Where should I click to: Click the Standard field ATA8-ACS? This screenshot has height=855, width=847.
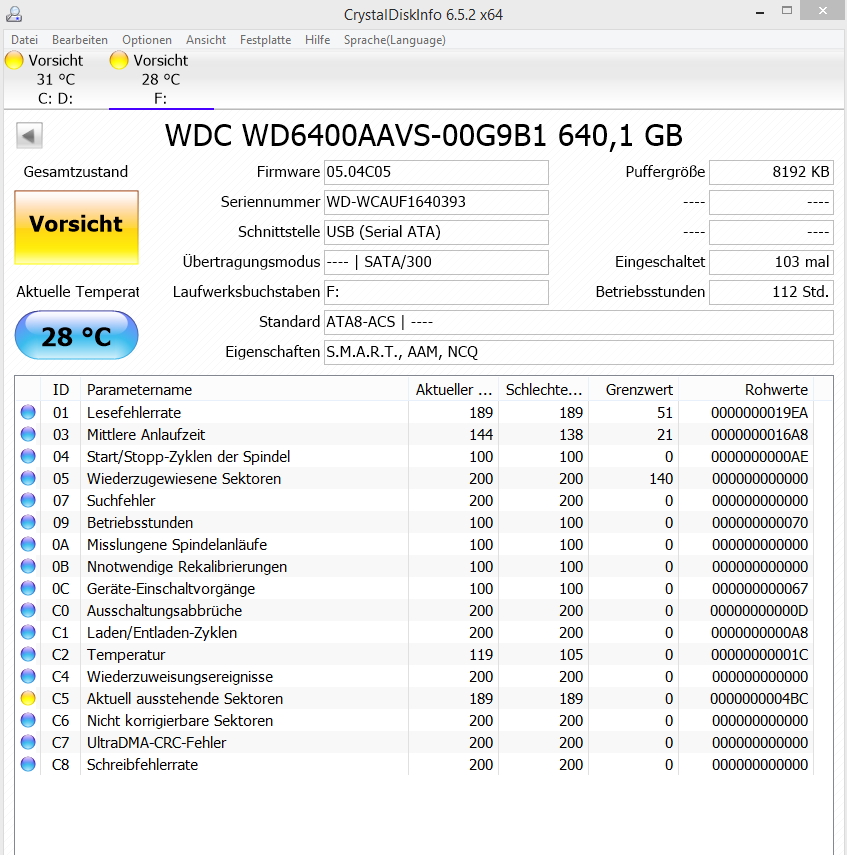tap(579, 322)
